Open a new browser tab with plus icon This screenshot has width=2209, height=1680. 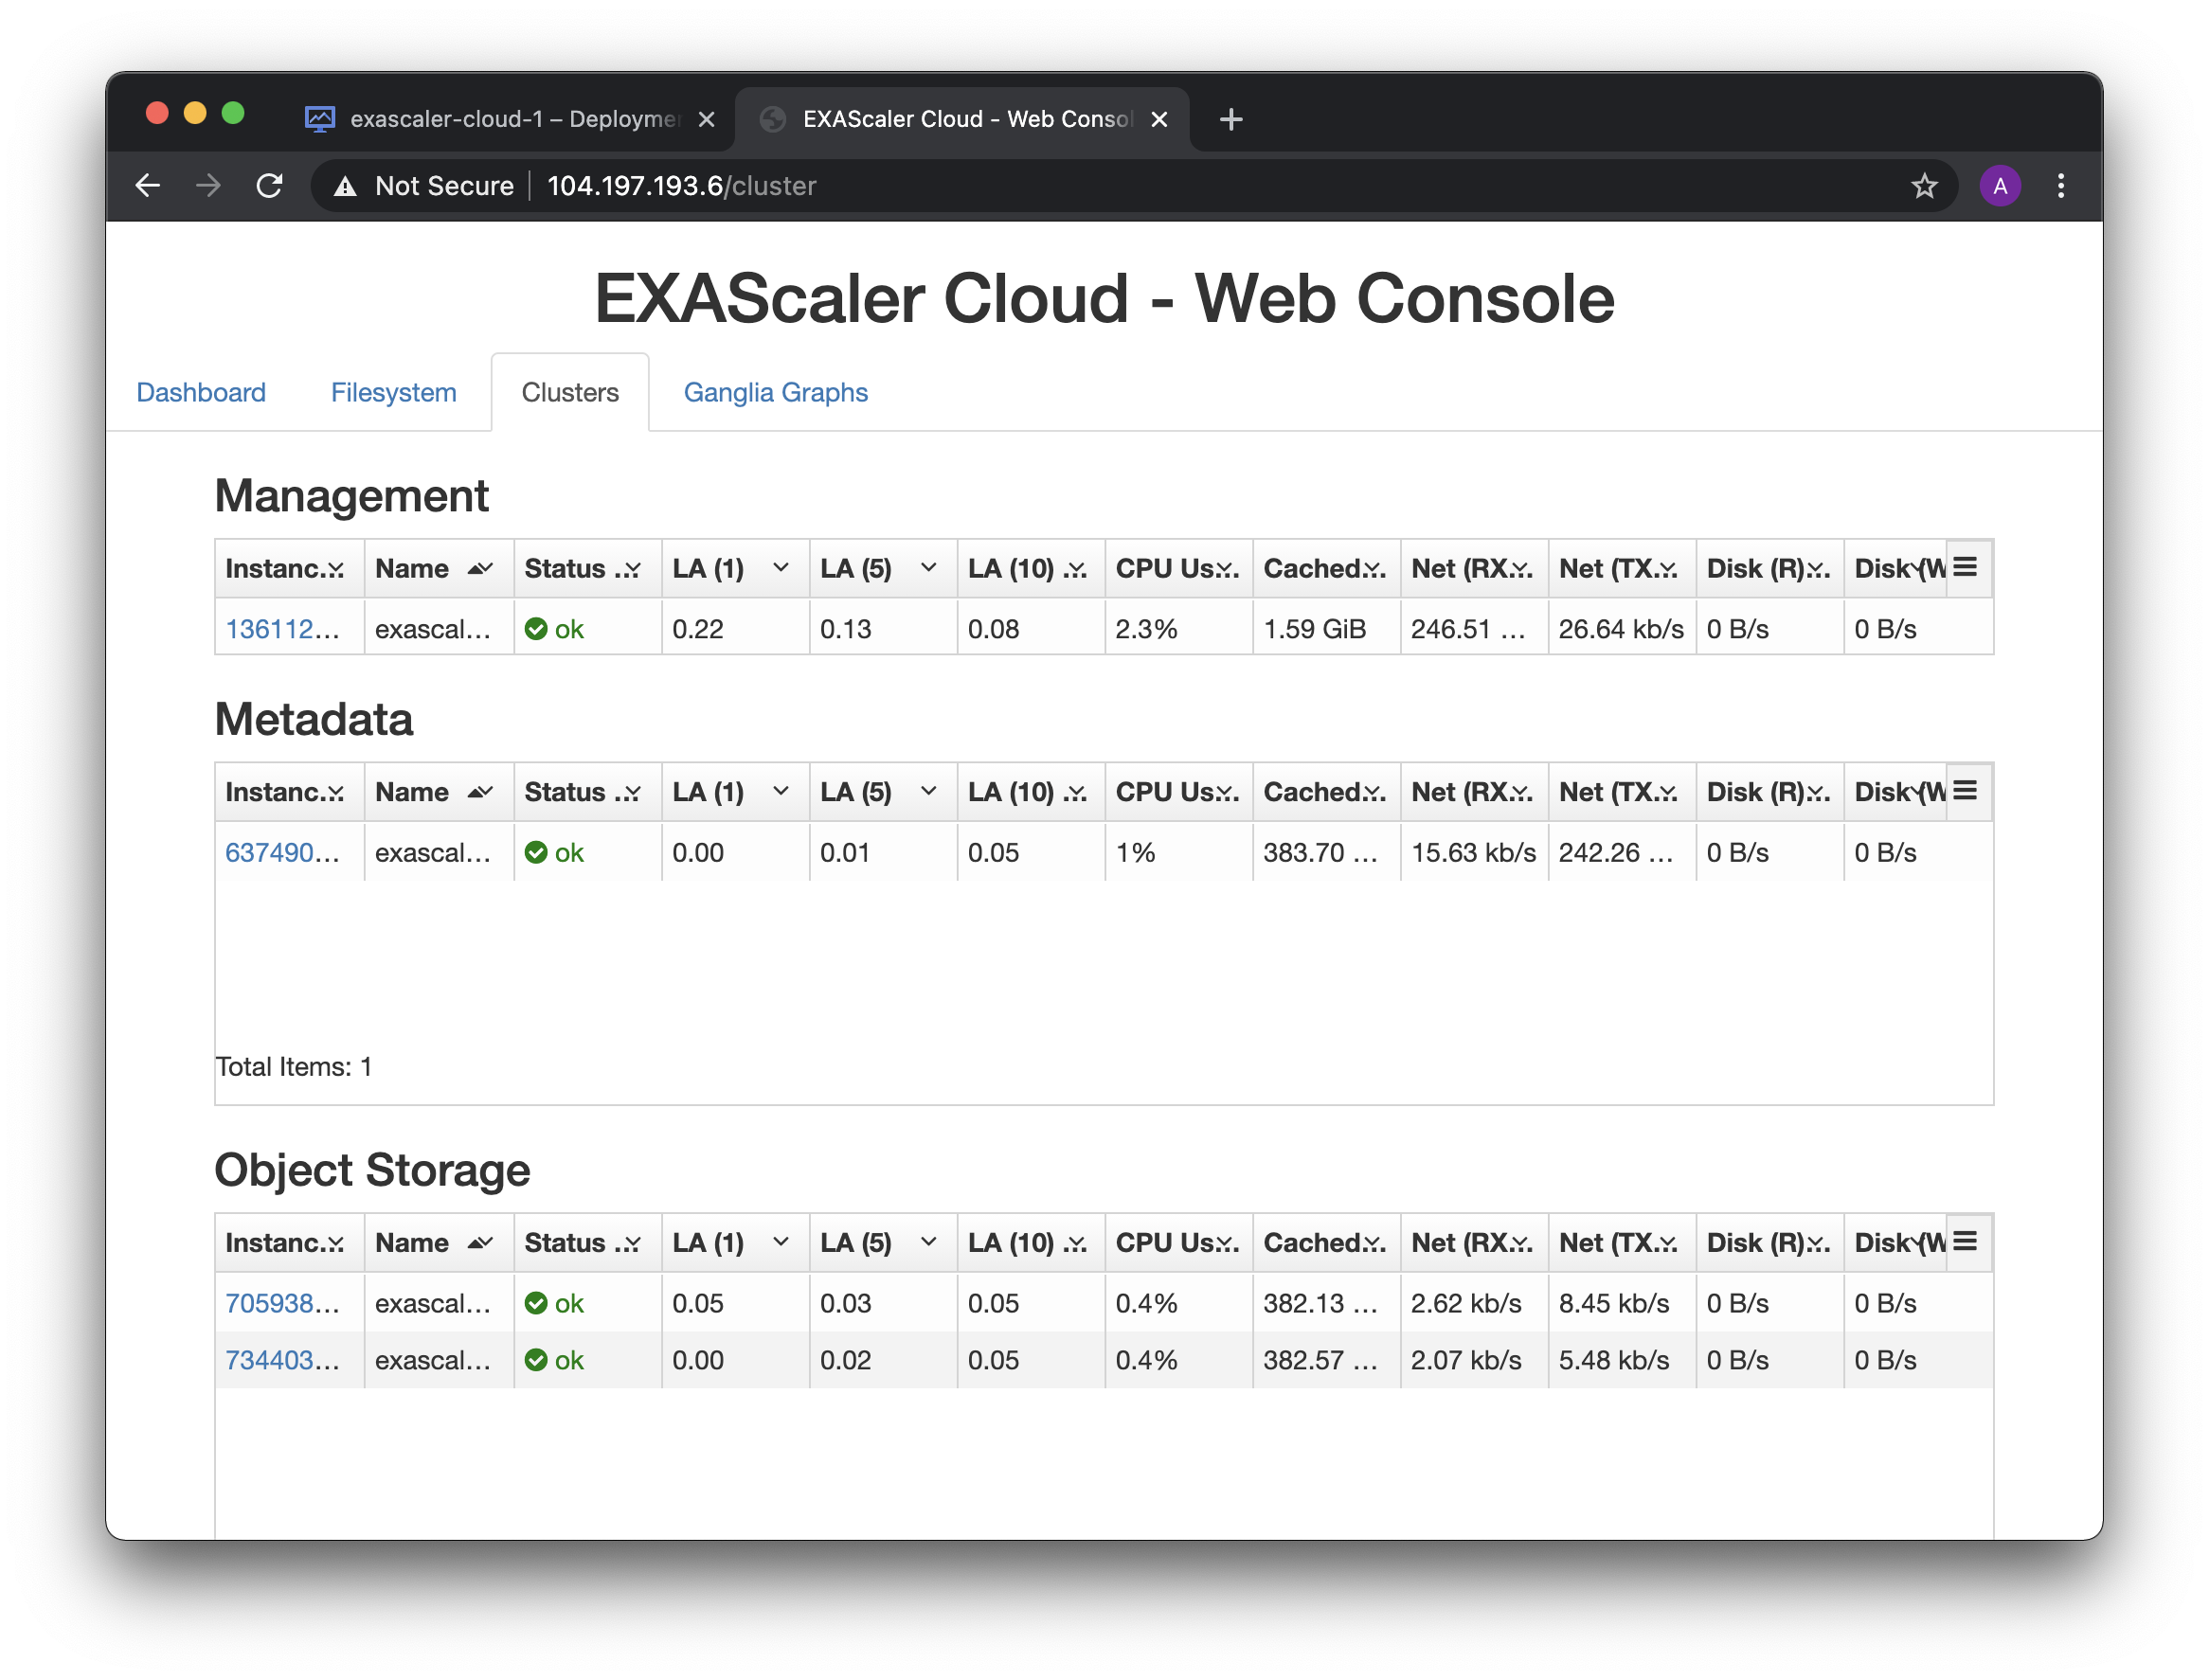pyautogui.click(x=1231, y=120)
